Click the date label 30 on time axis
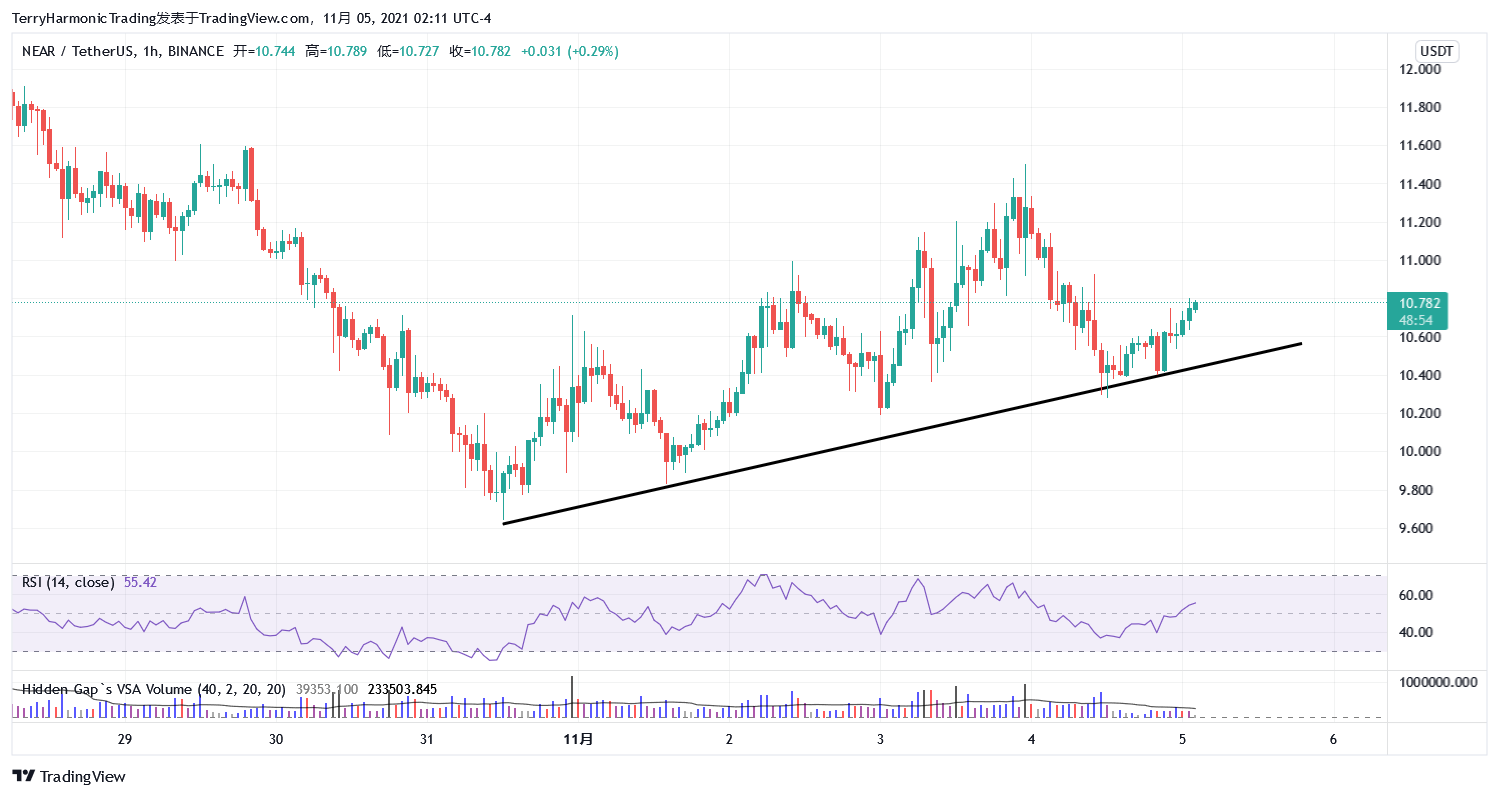1499x797 pixels. point(277,739)
